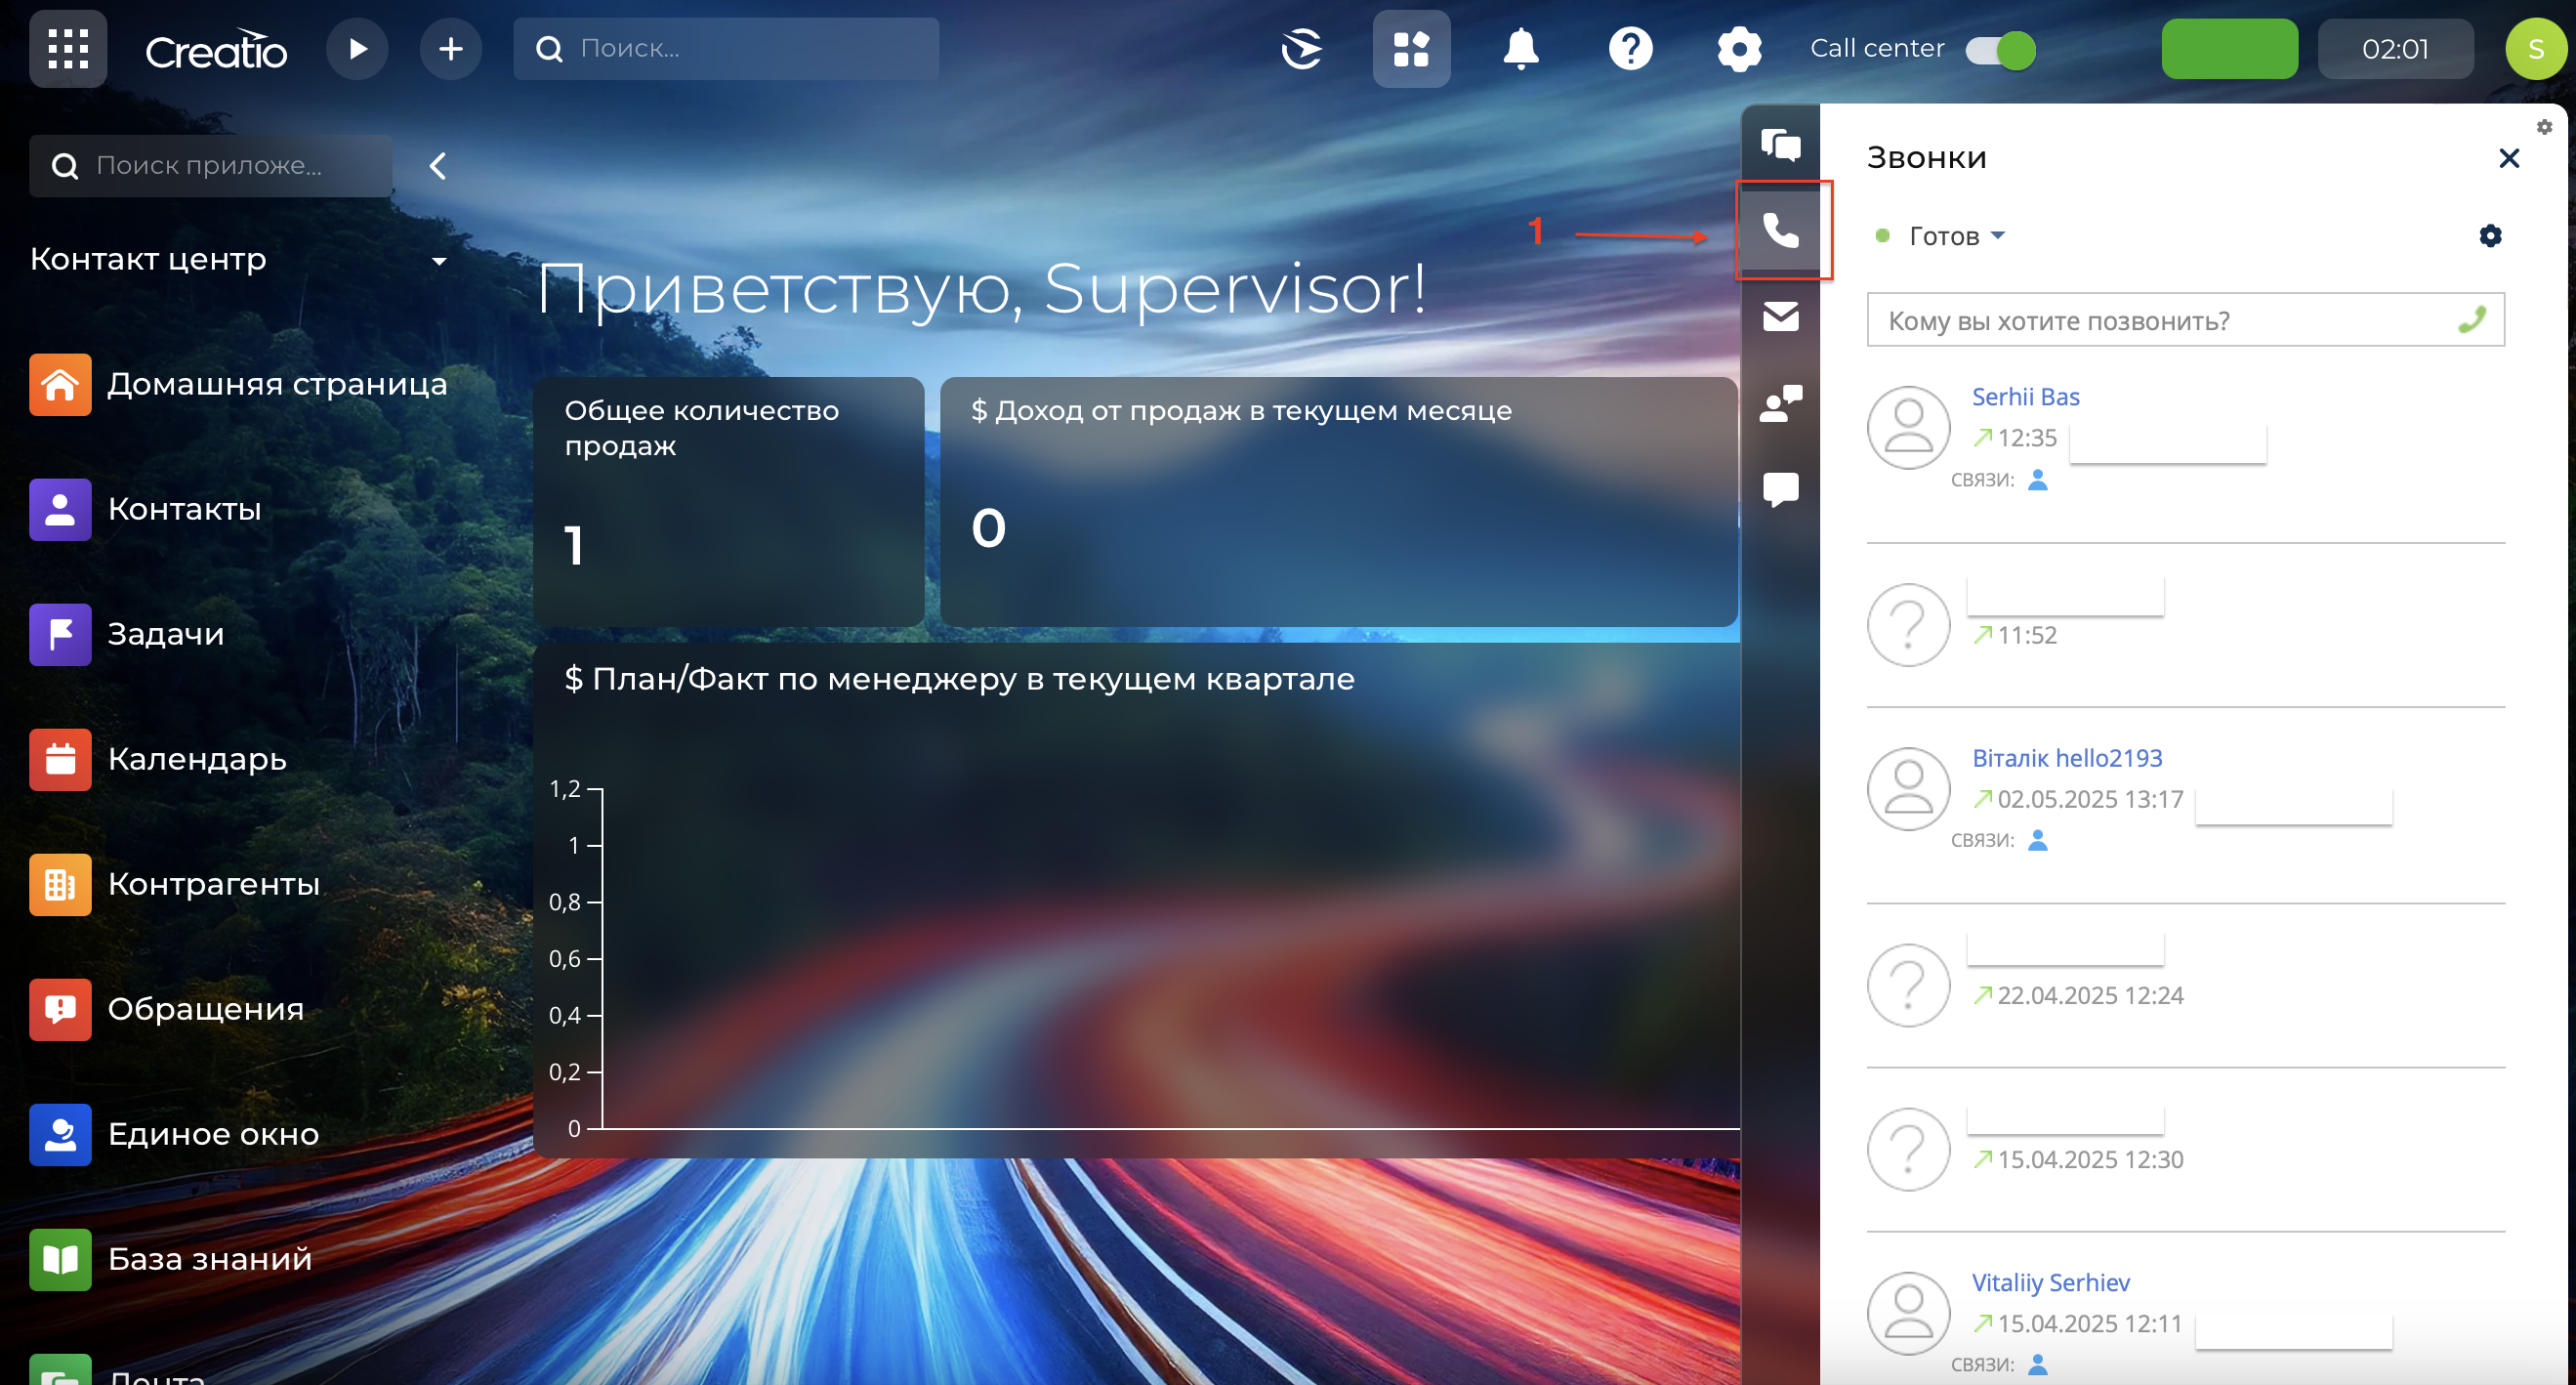Open system designer gear icon

(1739, 48)
